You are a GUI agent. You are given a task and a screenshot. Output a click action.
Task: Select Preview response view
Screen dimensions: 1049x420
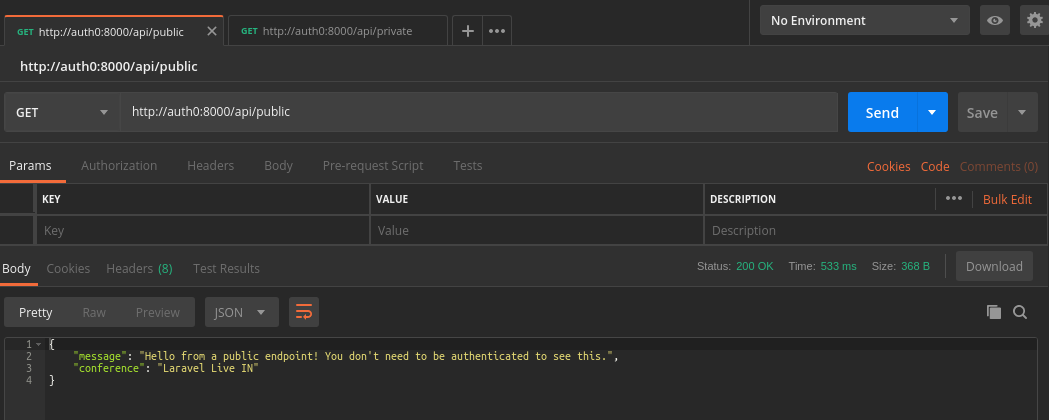tap(158, 312)
